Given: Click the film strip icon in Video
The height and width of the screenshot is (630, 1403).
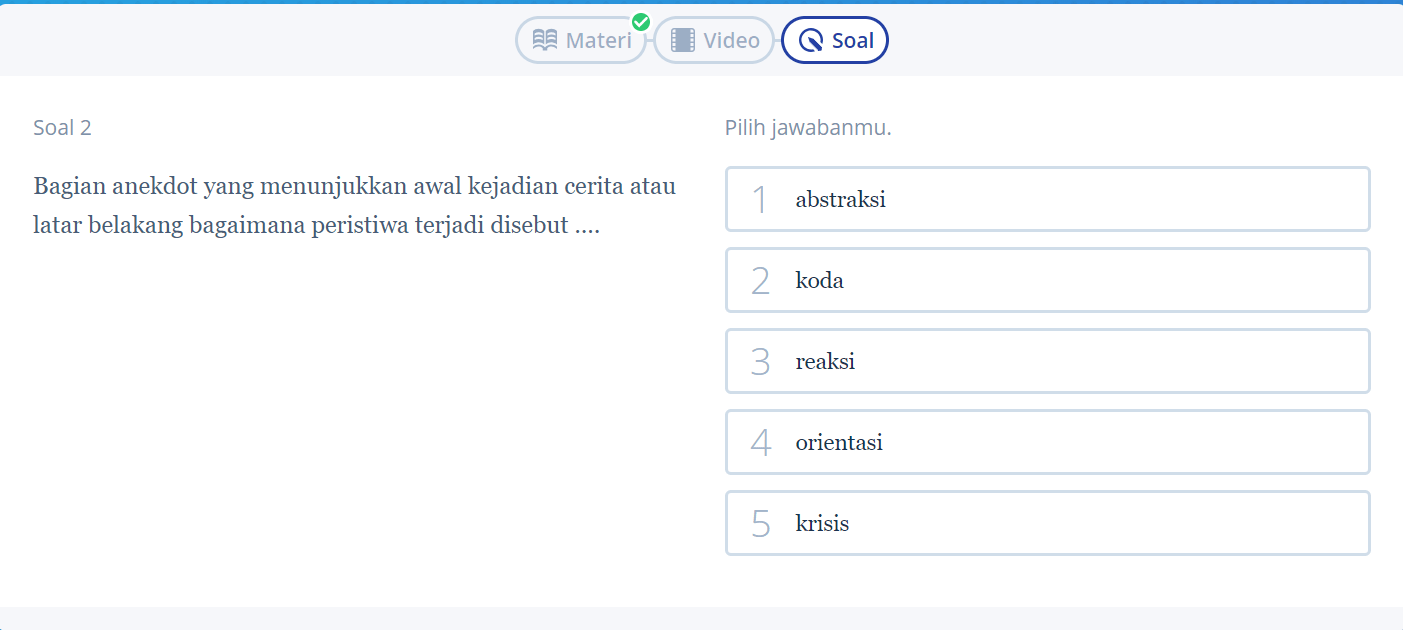Looking at the screenshot, I should [x=683, y=40].
